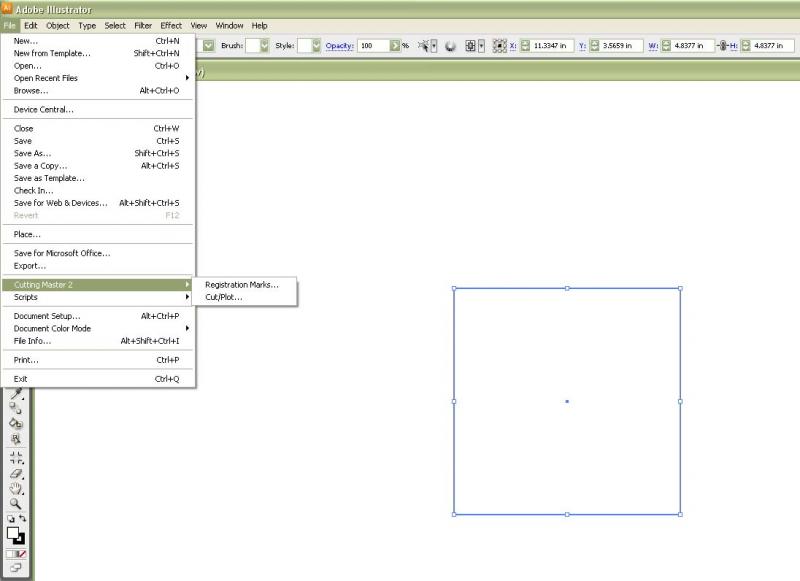This screenshot has width=800, height=581.
Task: Choose Cut/Plot... from the submenu
Action: [244, 297]
